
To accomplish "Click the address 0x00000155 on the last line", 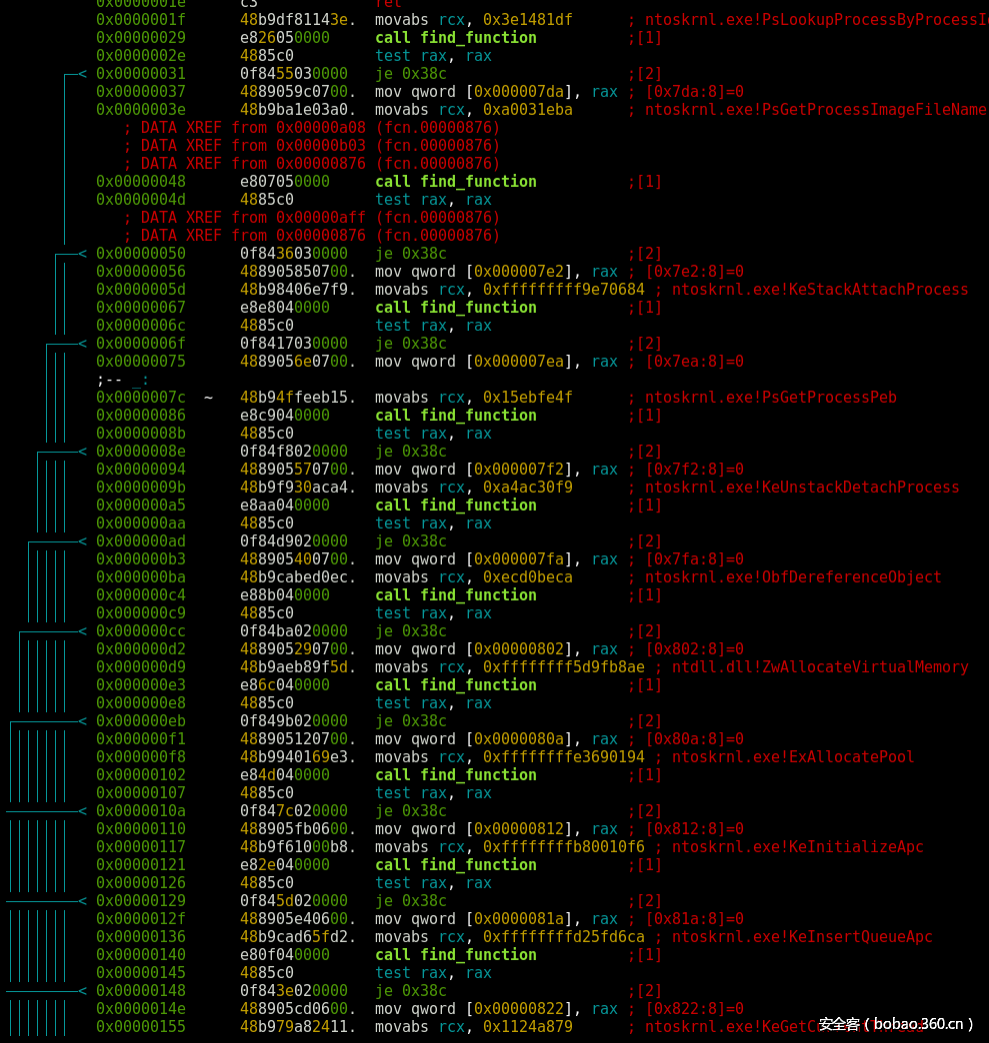I will pos(140,1027).
